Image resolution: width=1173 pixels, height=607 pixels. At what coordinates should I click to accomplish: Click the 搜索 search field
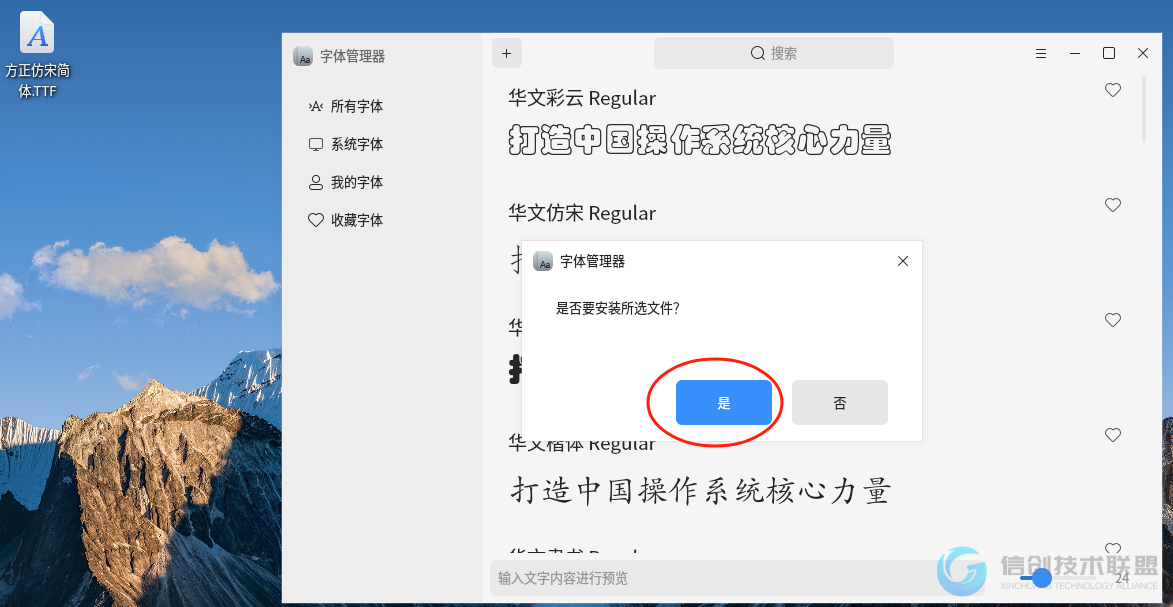[774, 53]
